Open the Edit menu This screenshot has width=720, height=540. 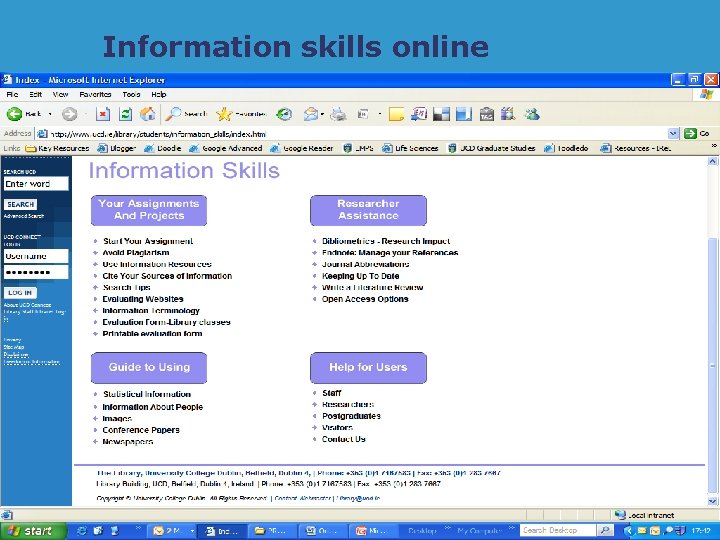tap(35, 95)
